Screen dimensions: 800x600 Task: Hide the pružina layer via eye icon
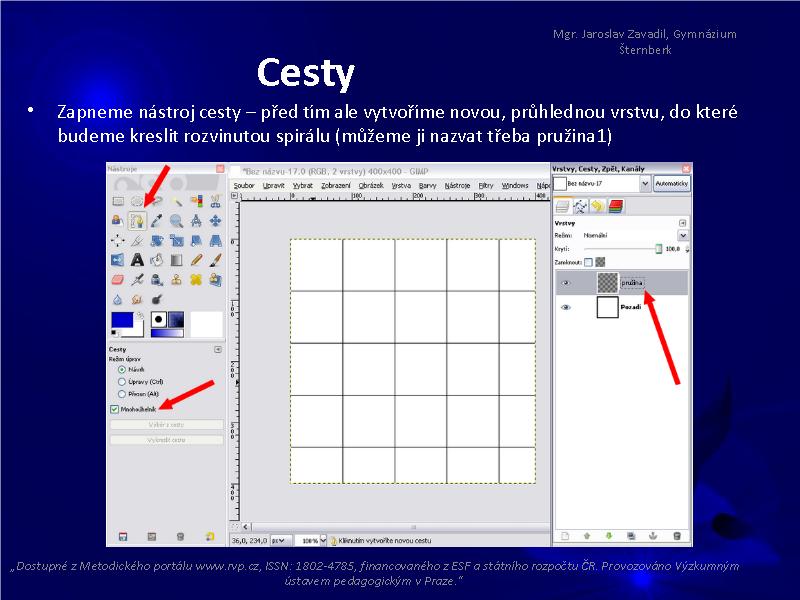point(566,283)
